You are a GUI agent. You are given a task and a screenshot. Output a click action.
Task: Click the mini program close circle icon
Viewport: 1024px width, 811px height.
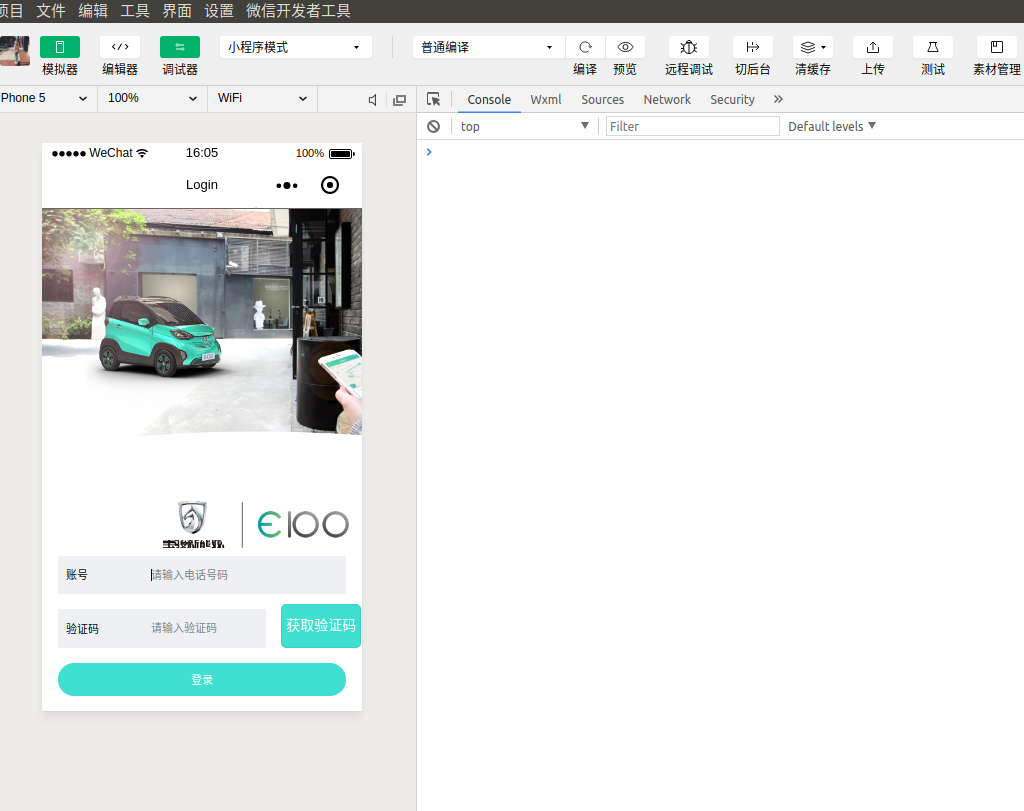point(330,185)
